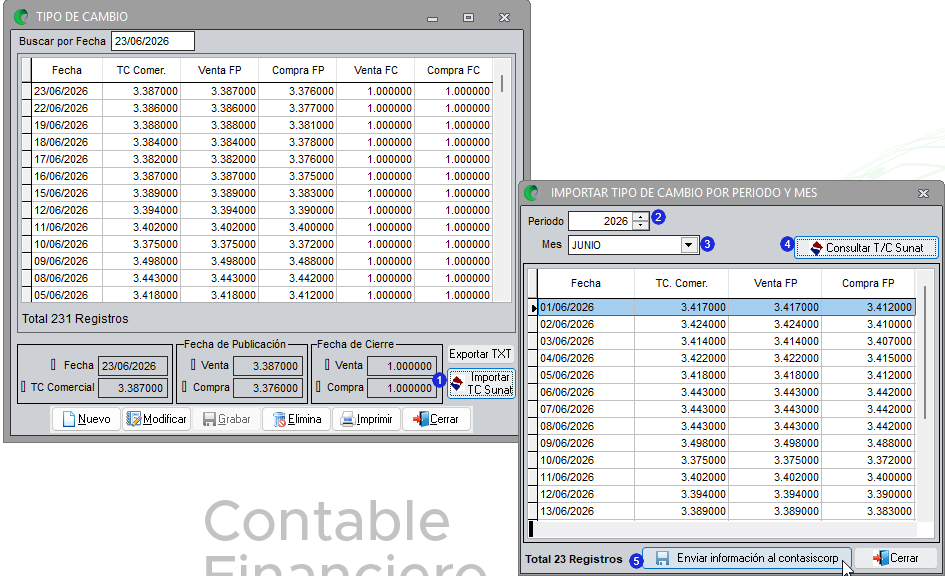The image size is (945, 576).
Task: Select row 05/06/2026 in main table
Action: tap(262, 295)
